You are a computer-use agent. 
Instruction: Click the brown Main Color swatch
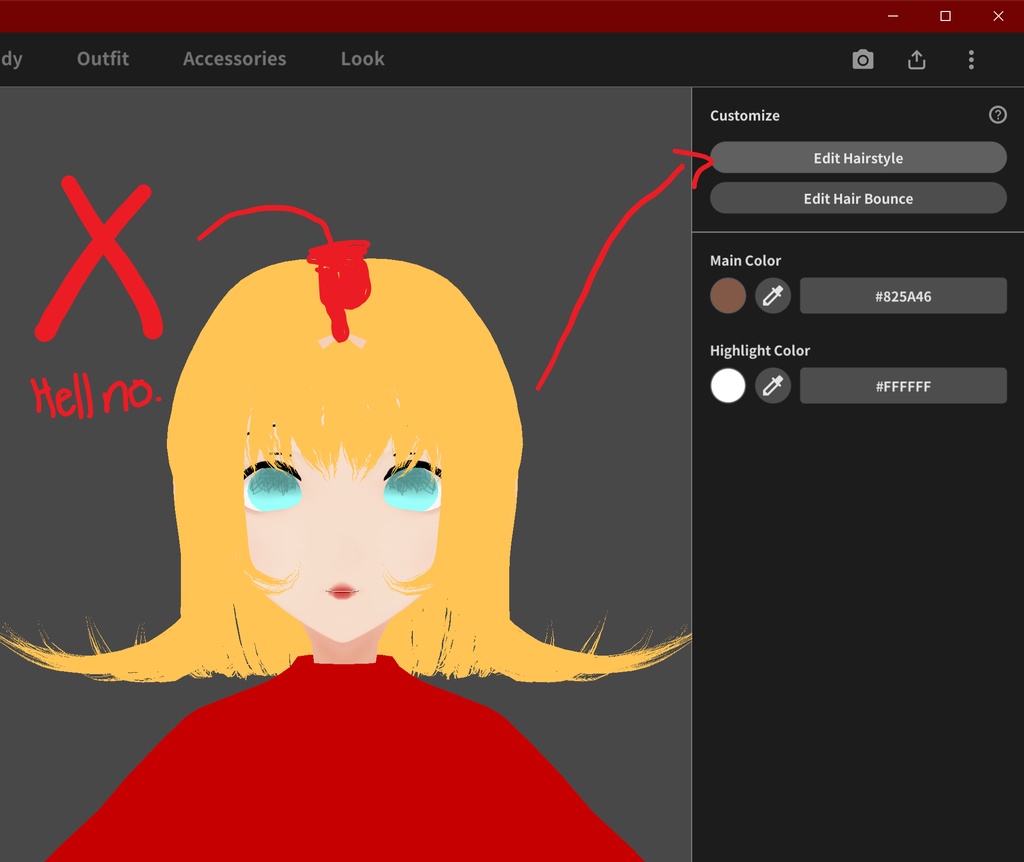[x=728, y=295]
